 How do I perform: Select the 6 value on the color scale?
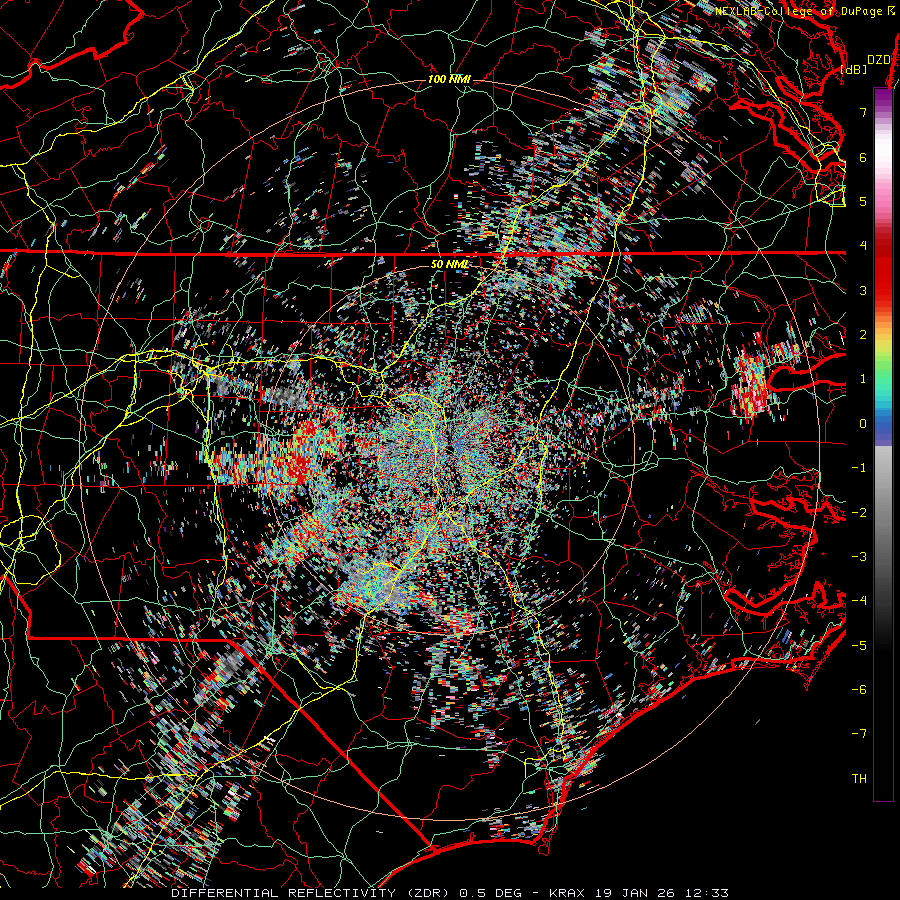coord(863,157)
